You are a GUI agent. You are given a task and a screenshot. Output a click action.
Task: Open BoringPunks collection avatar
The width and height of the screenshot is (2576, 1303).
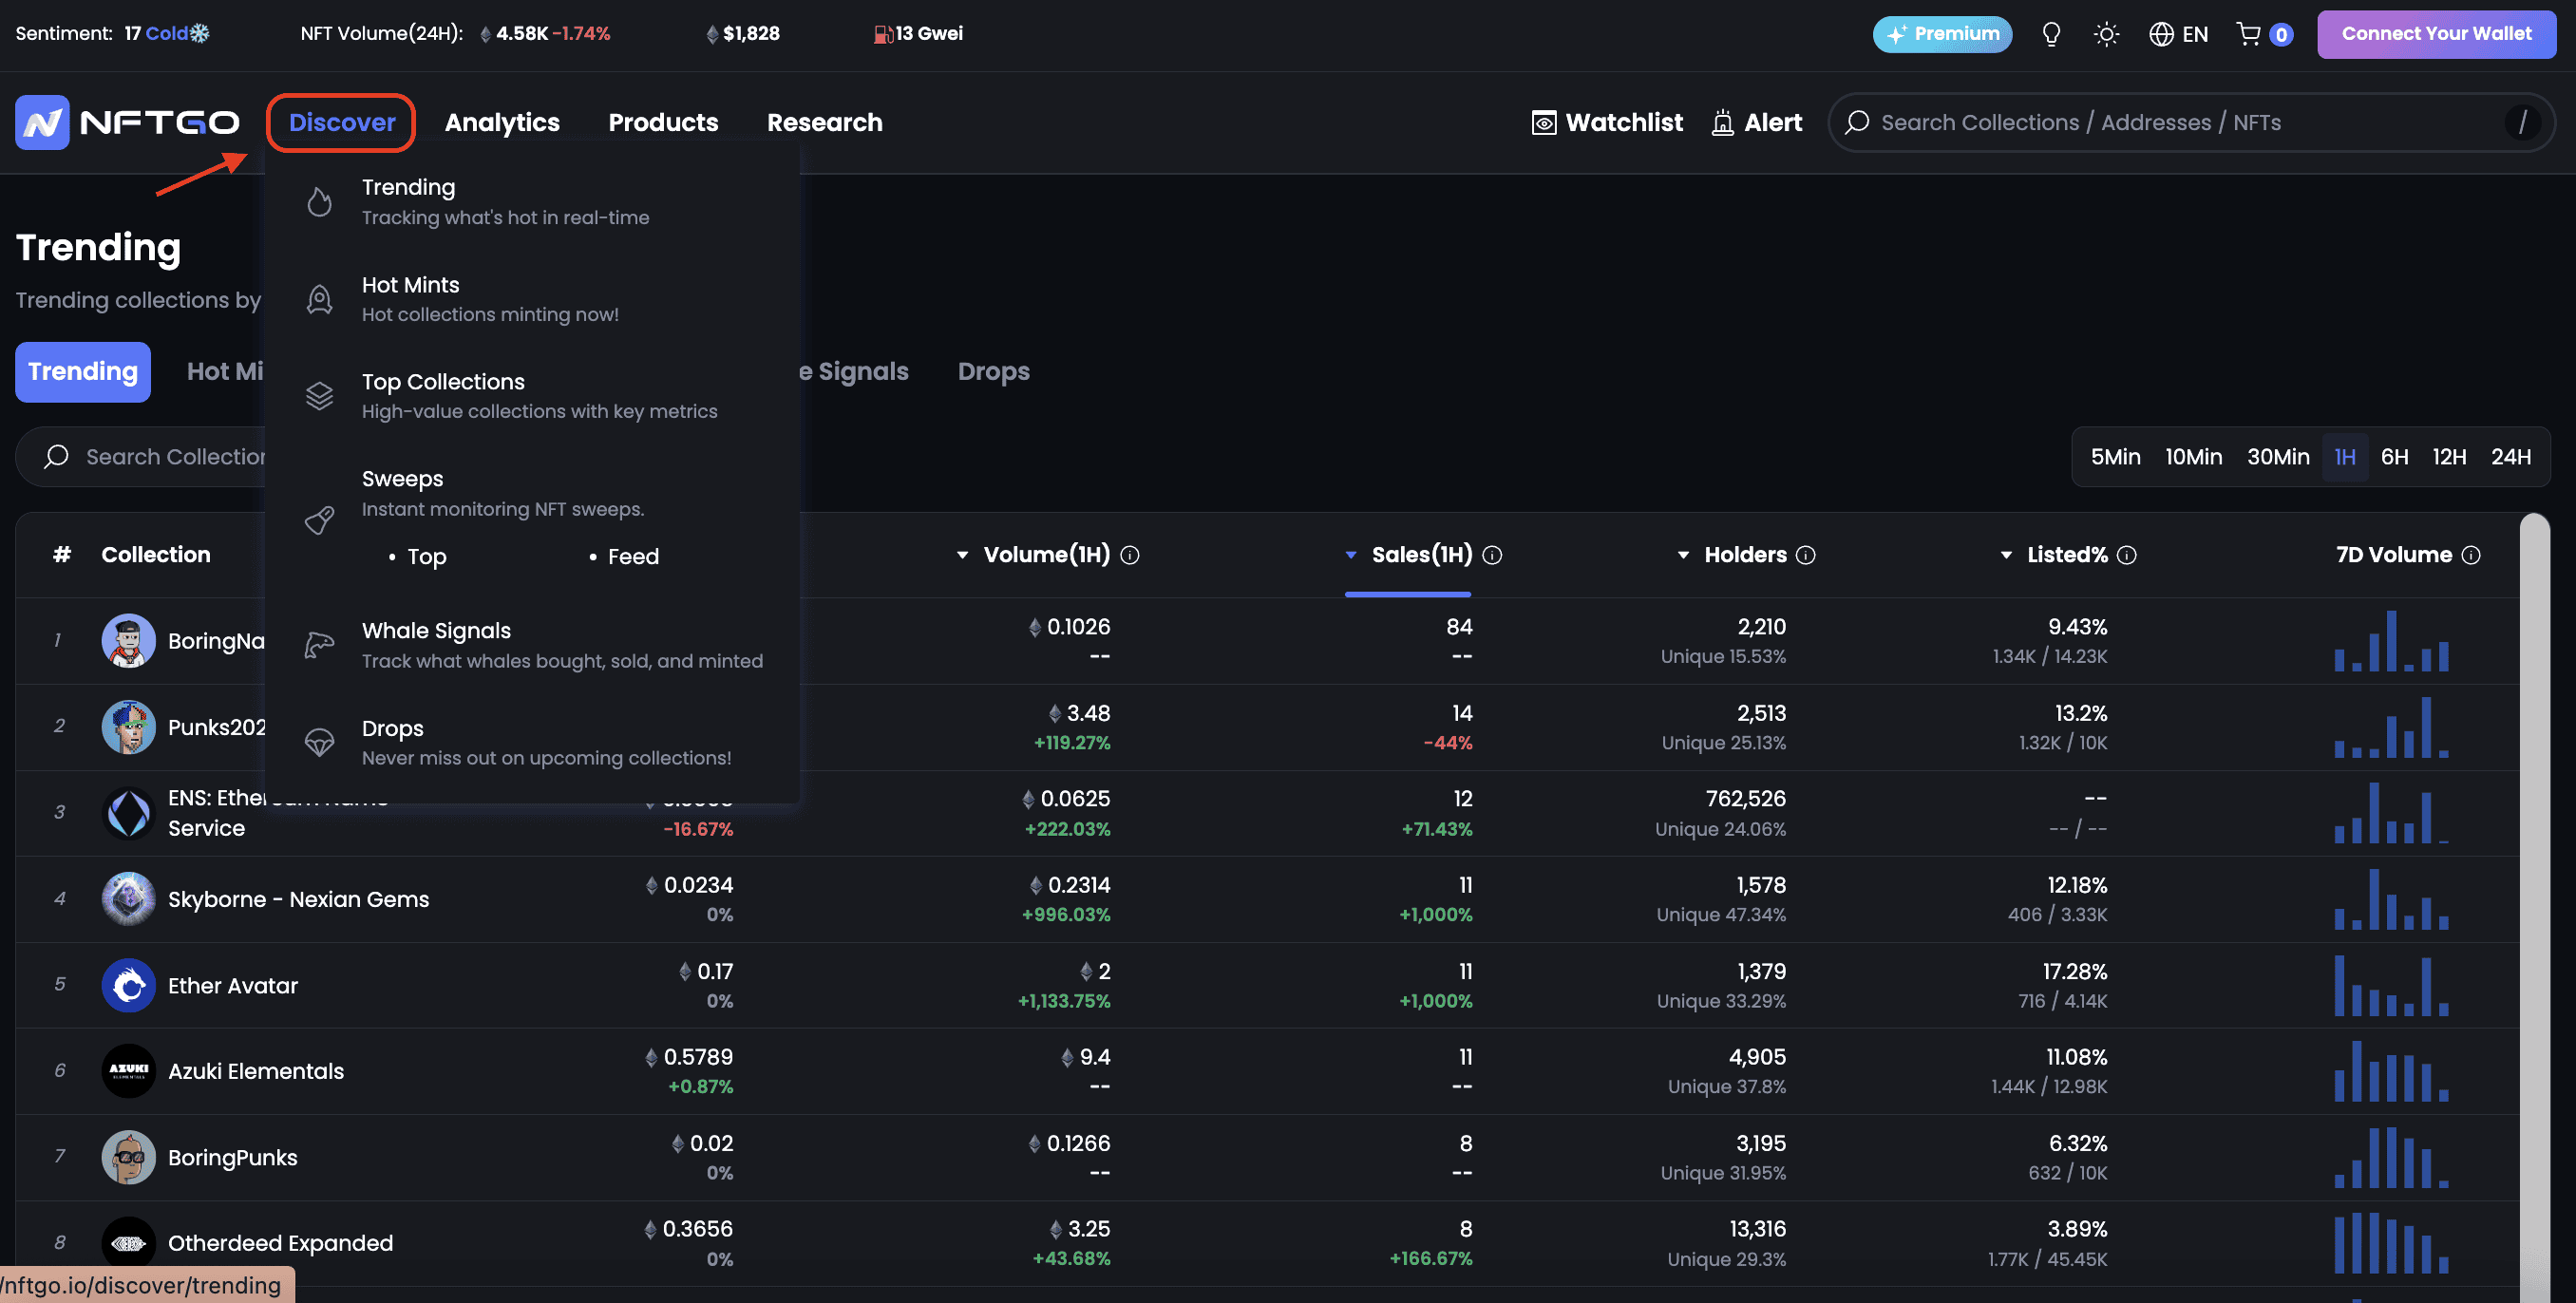click(128, 1157)
